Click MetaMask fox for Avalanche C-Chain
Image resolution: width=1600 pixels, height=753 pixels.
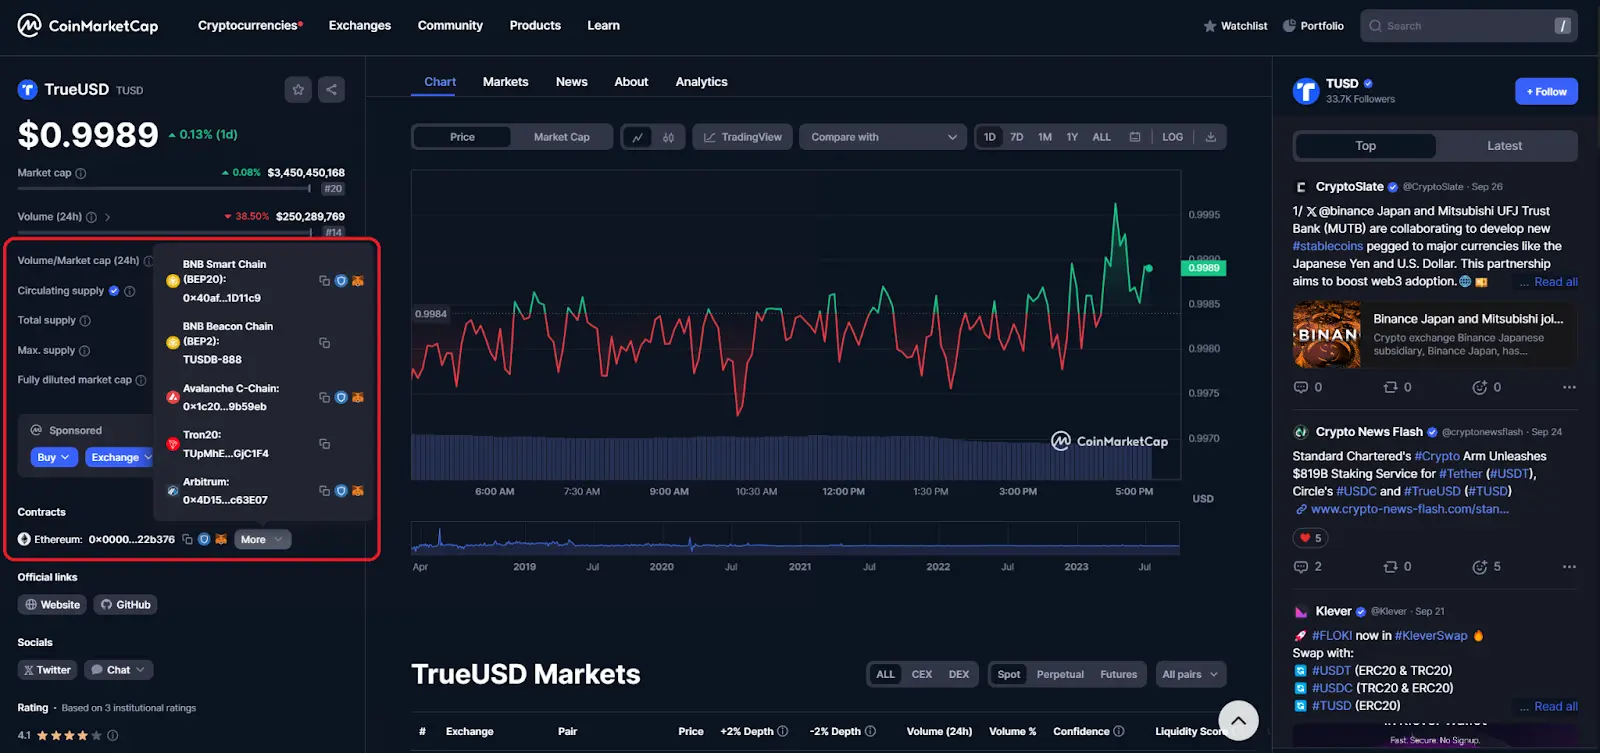[x=357, y=397]
